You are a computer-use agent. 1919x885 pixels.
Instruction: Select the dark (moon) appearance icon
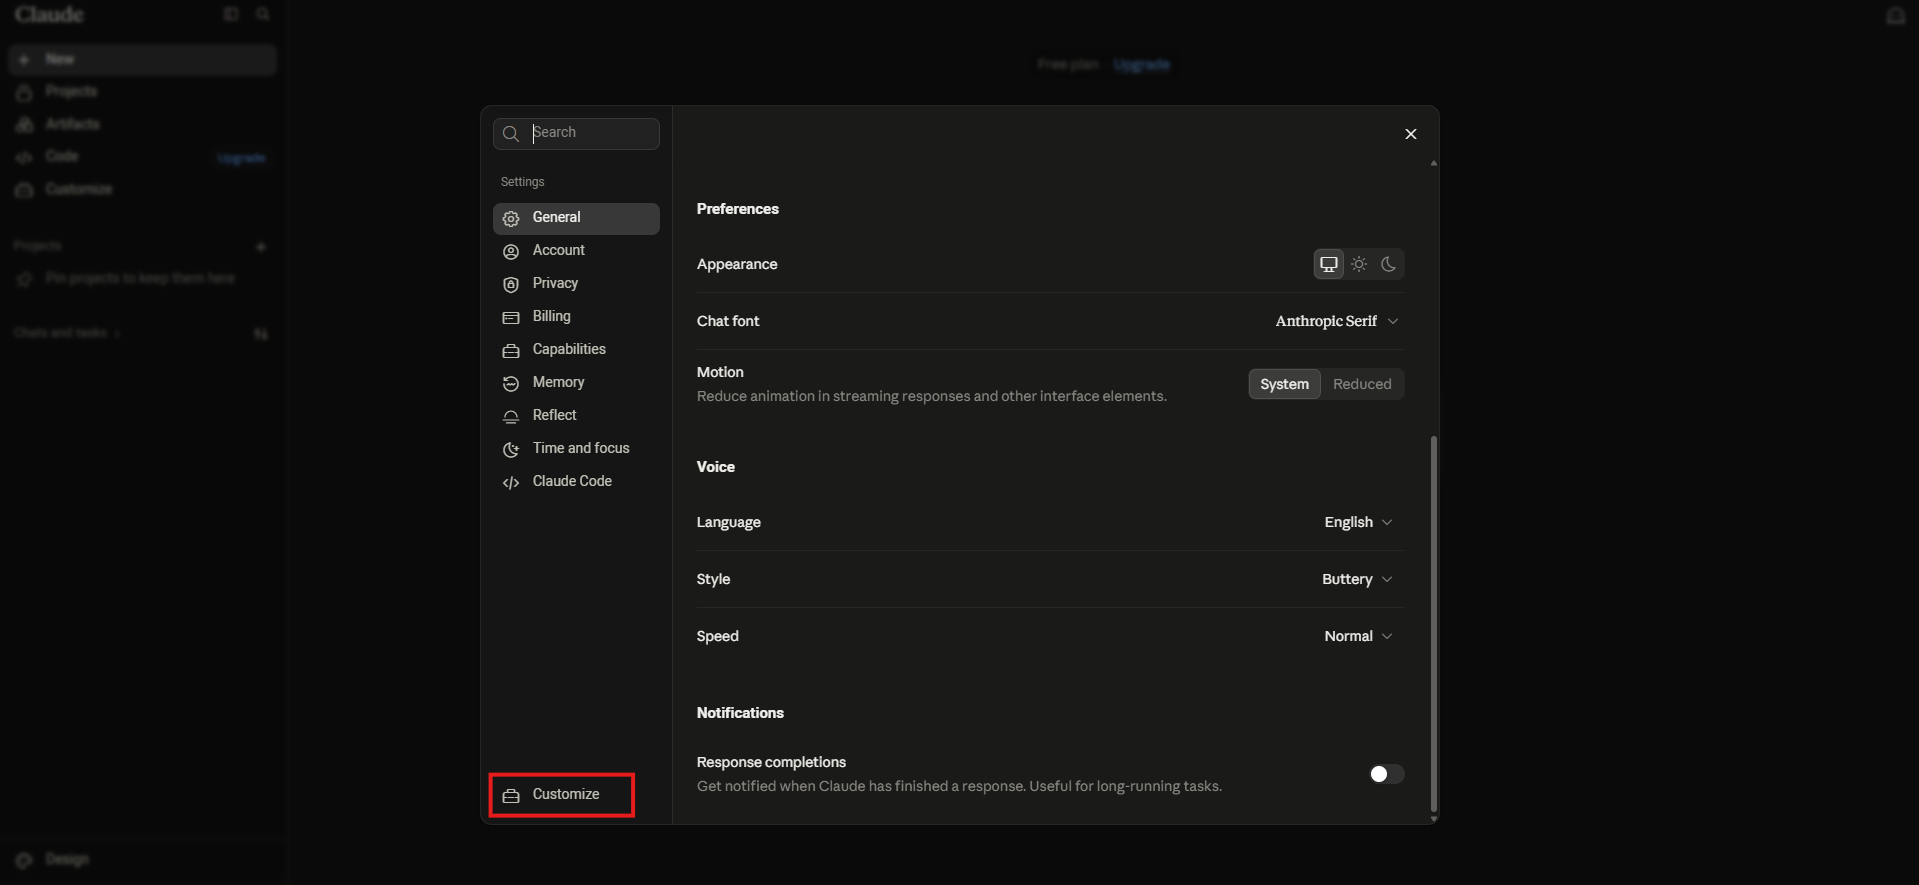[x=1388, y=264]
